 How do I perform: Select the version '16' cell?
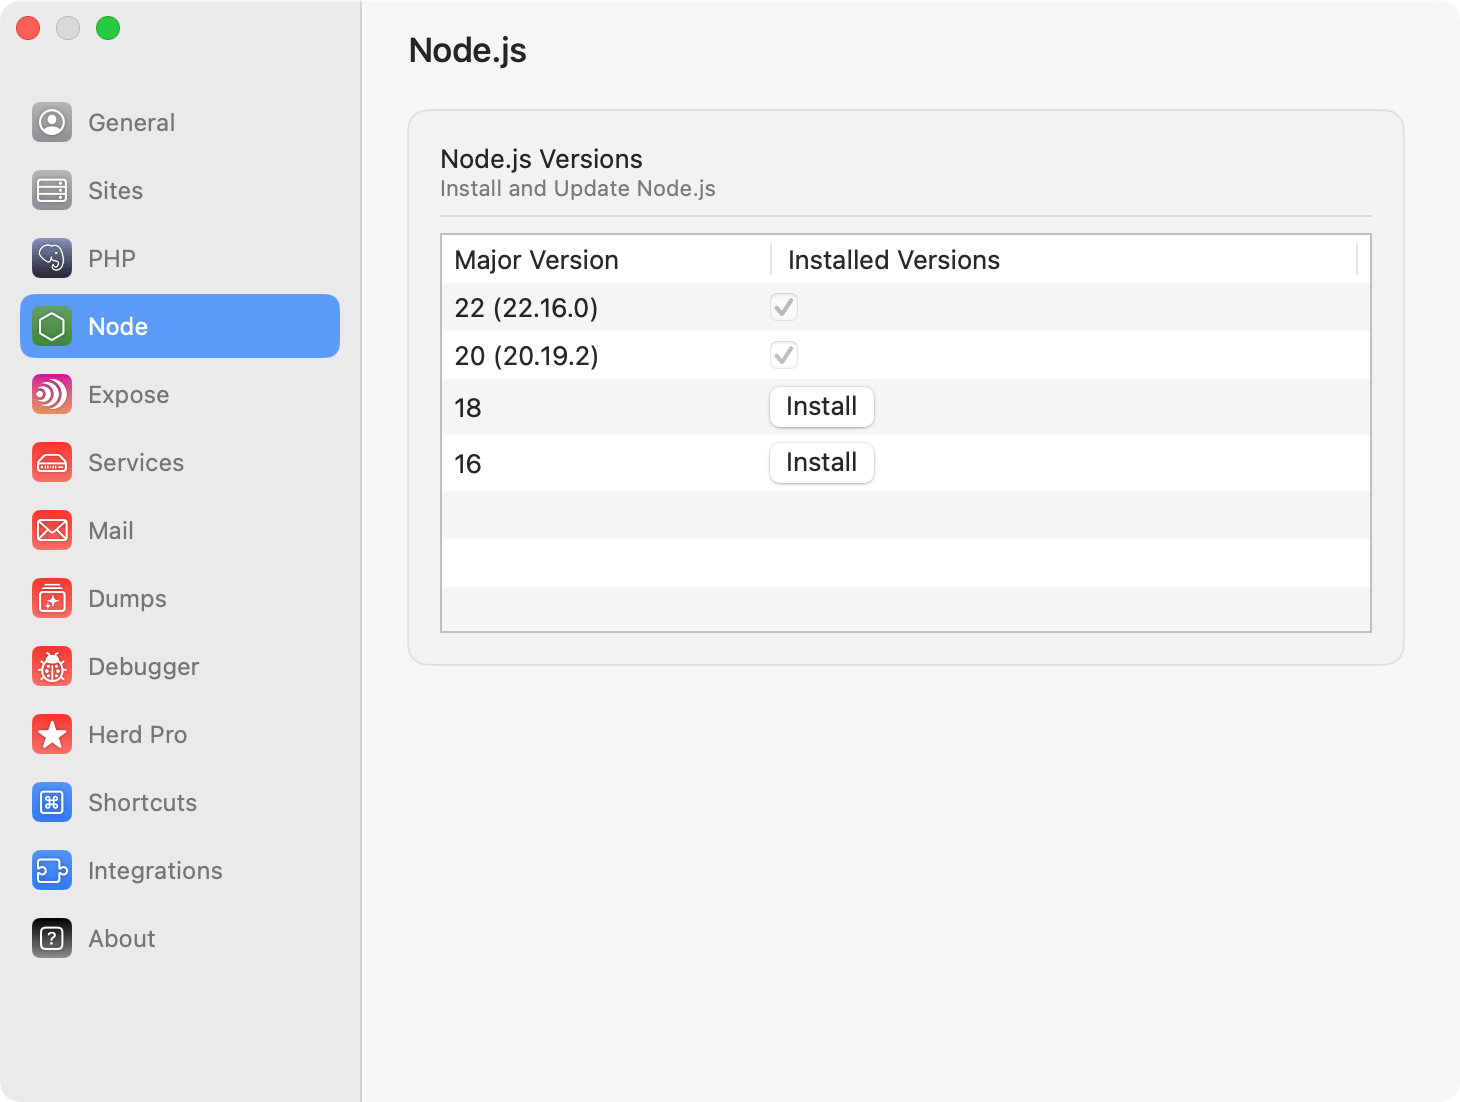click(468, 464)
